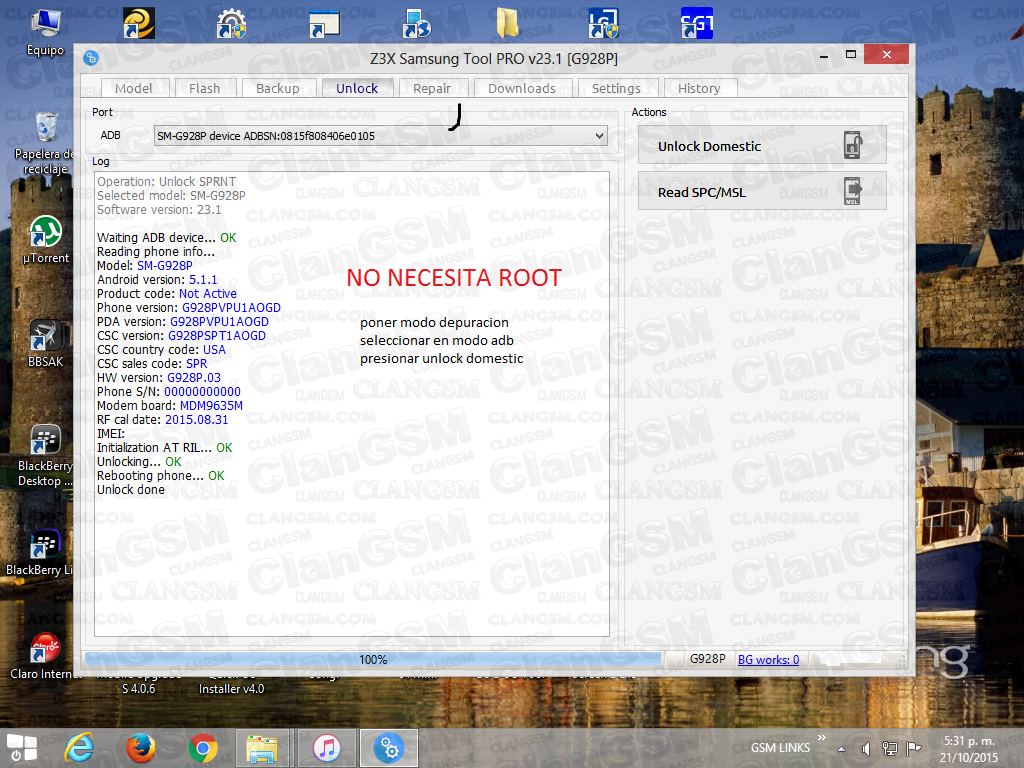Launch the µTorrent desktop shortcut
Screen dimensions: 1024x768
click(x=46, y=239)
